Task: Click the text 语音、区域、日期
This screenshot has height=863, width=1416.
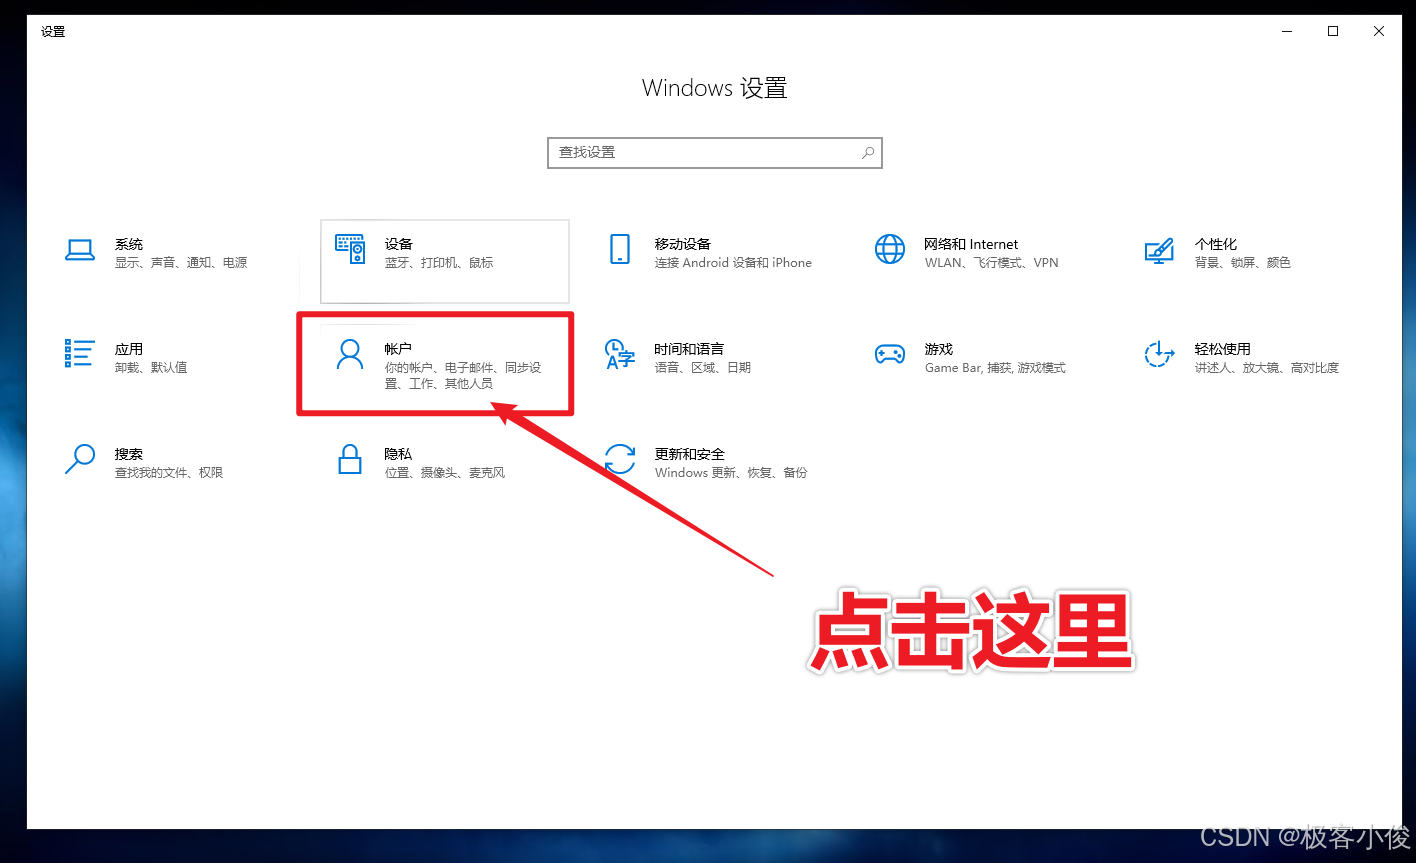Action: click(x=703, y=368)
